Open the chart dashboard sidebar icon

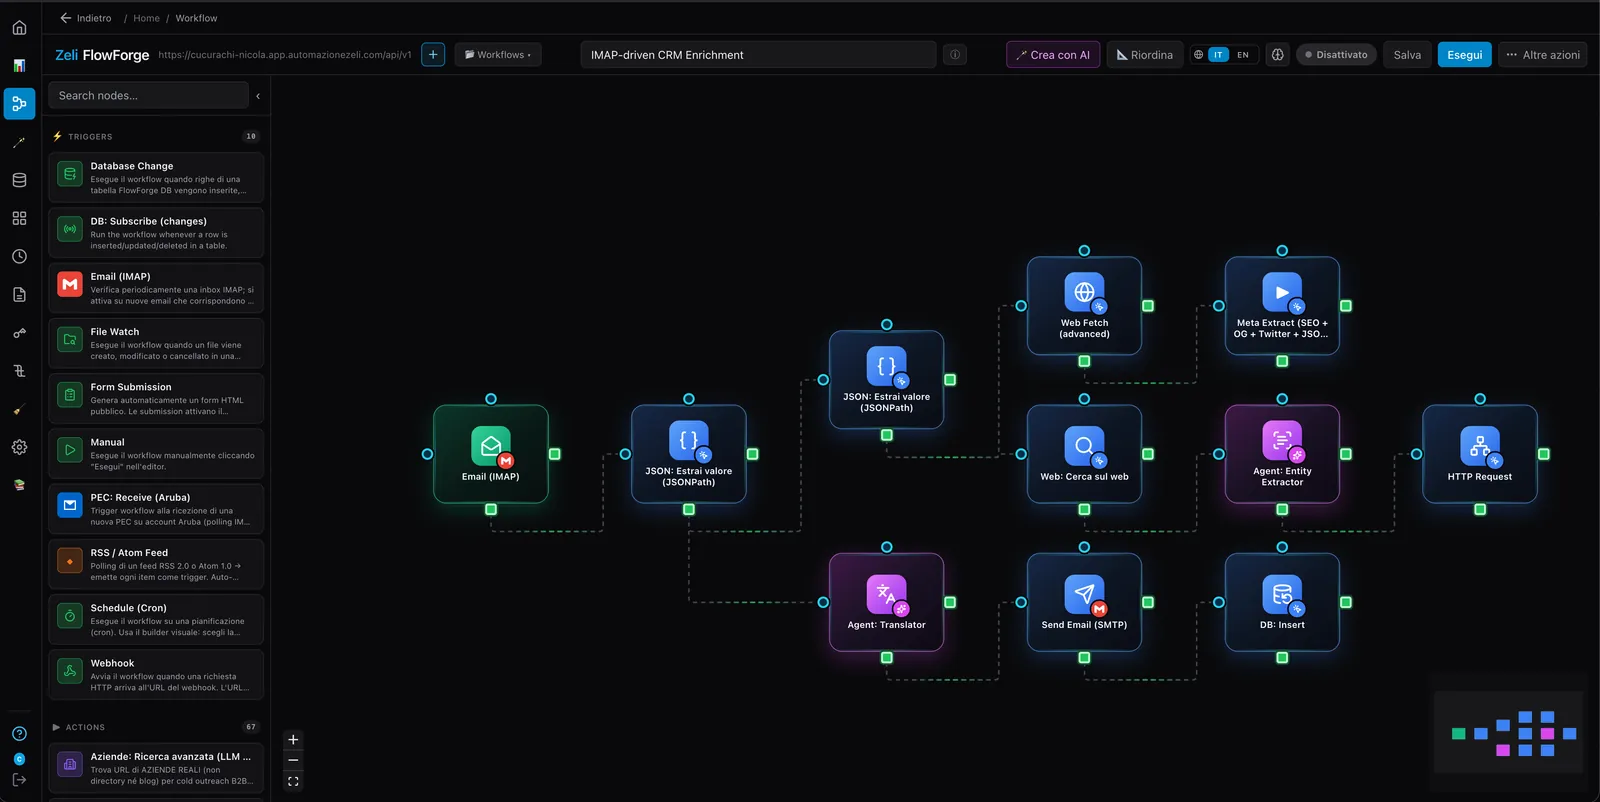[19, 65]
